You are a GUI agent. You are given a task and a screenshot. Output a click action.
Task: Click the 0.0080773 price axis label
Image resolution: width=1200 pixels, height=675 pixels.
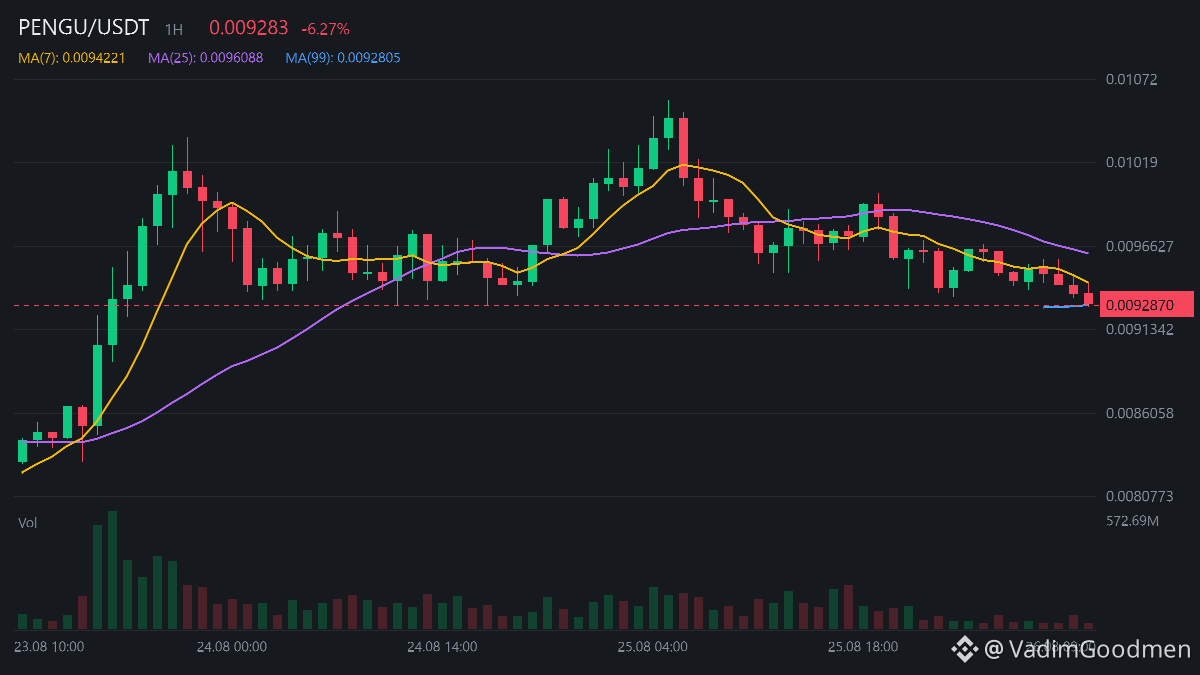pyautogui.click(x=1139, y=496)
